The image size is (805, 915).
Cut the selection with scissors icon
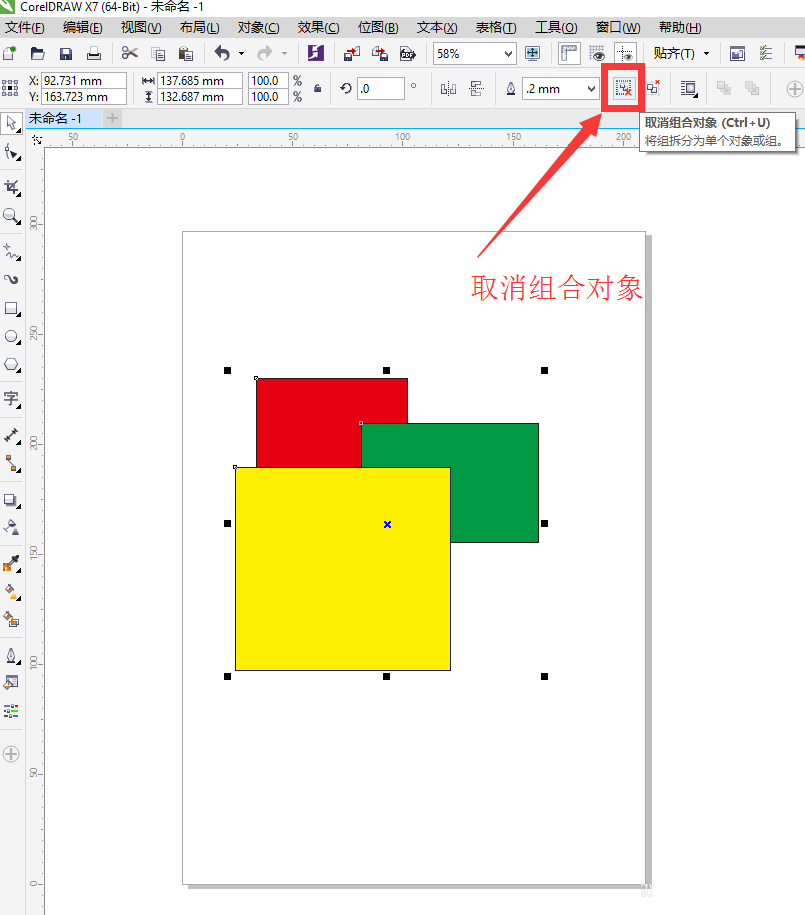tap(129, 54)
